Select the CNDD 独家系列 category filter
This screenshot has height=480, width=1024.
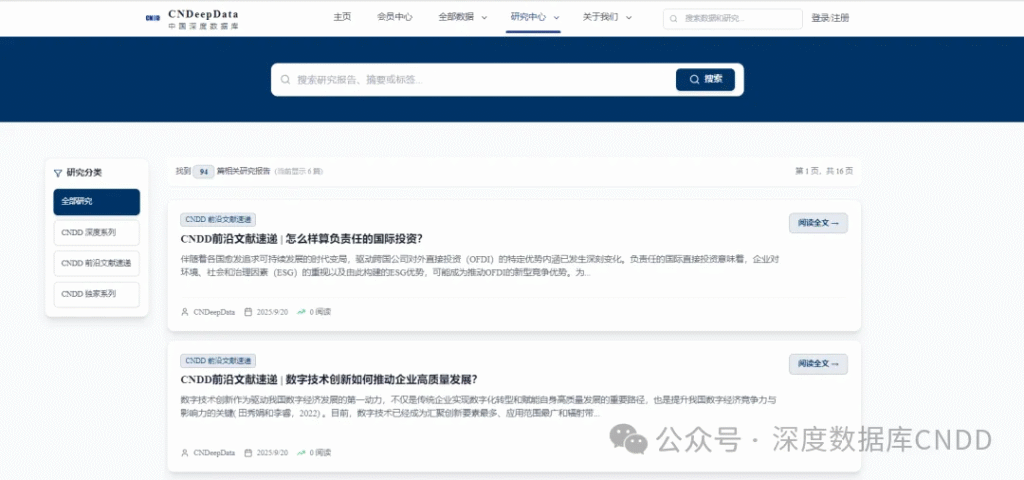point(97,294)
